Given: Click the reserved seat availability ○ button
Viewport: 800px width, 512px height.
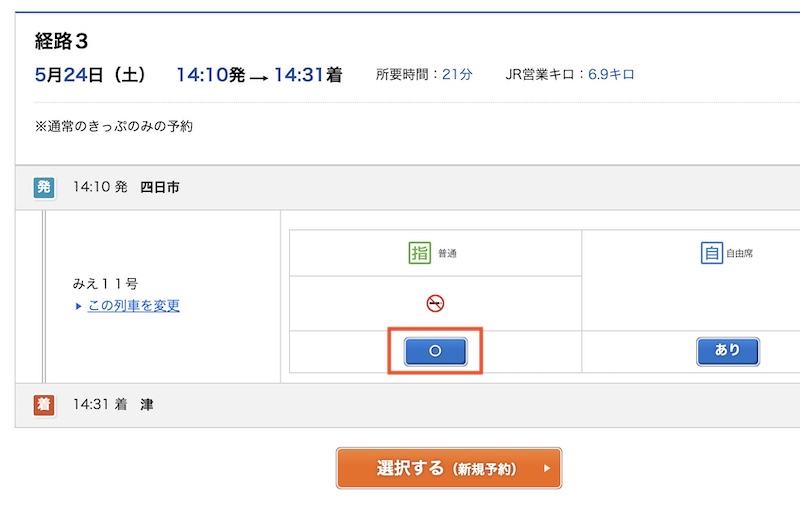Looking at the screenshot, I should click(435, 351).
